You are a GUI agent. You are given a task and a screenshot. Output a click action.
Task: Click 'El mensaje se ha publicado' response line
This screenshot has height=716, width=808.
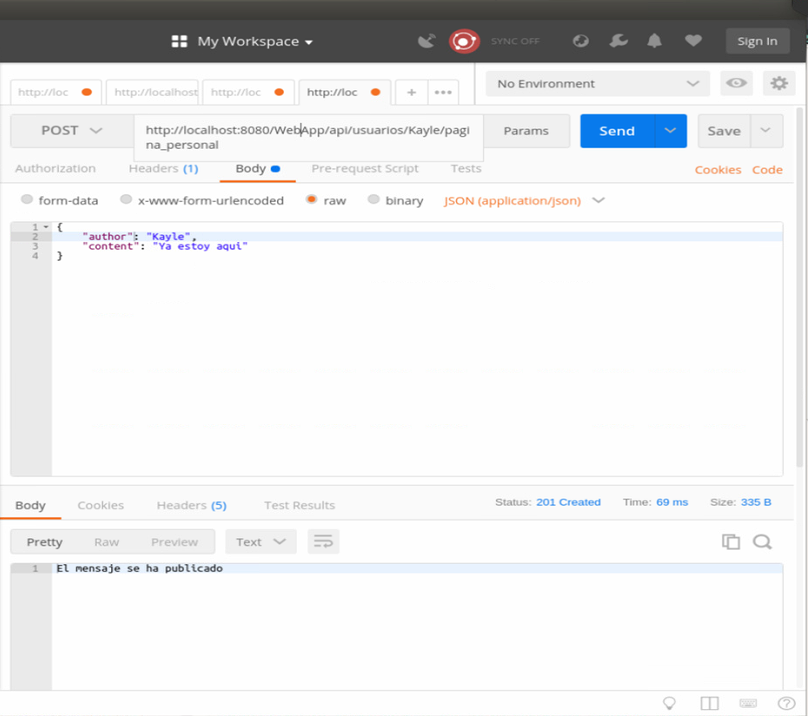pos(139,568)
